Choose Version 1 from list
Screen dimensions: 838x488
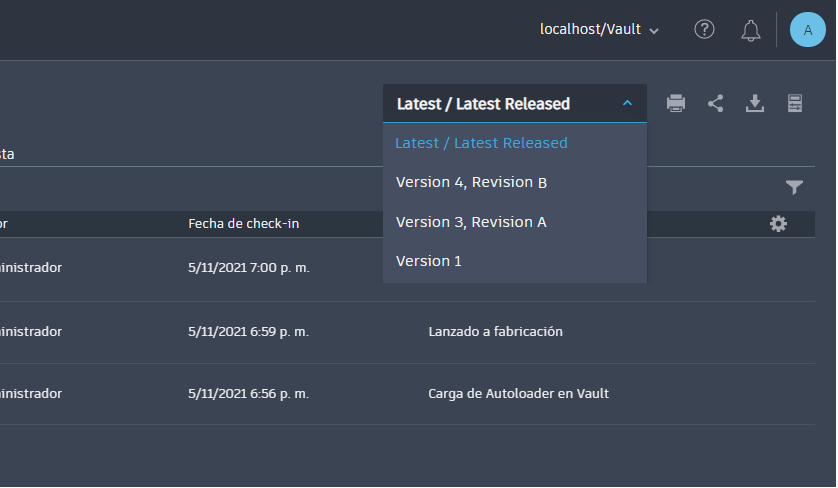pos(429,261)
